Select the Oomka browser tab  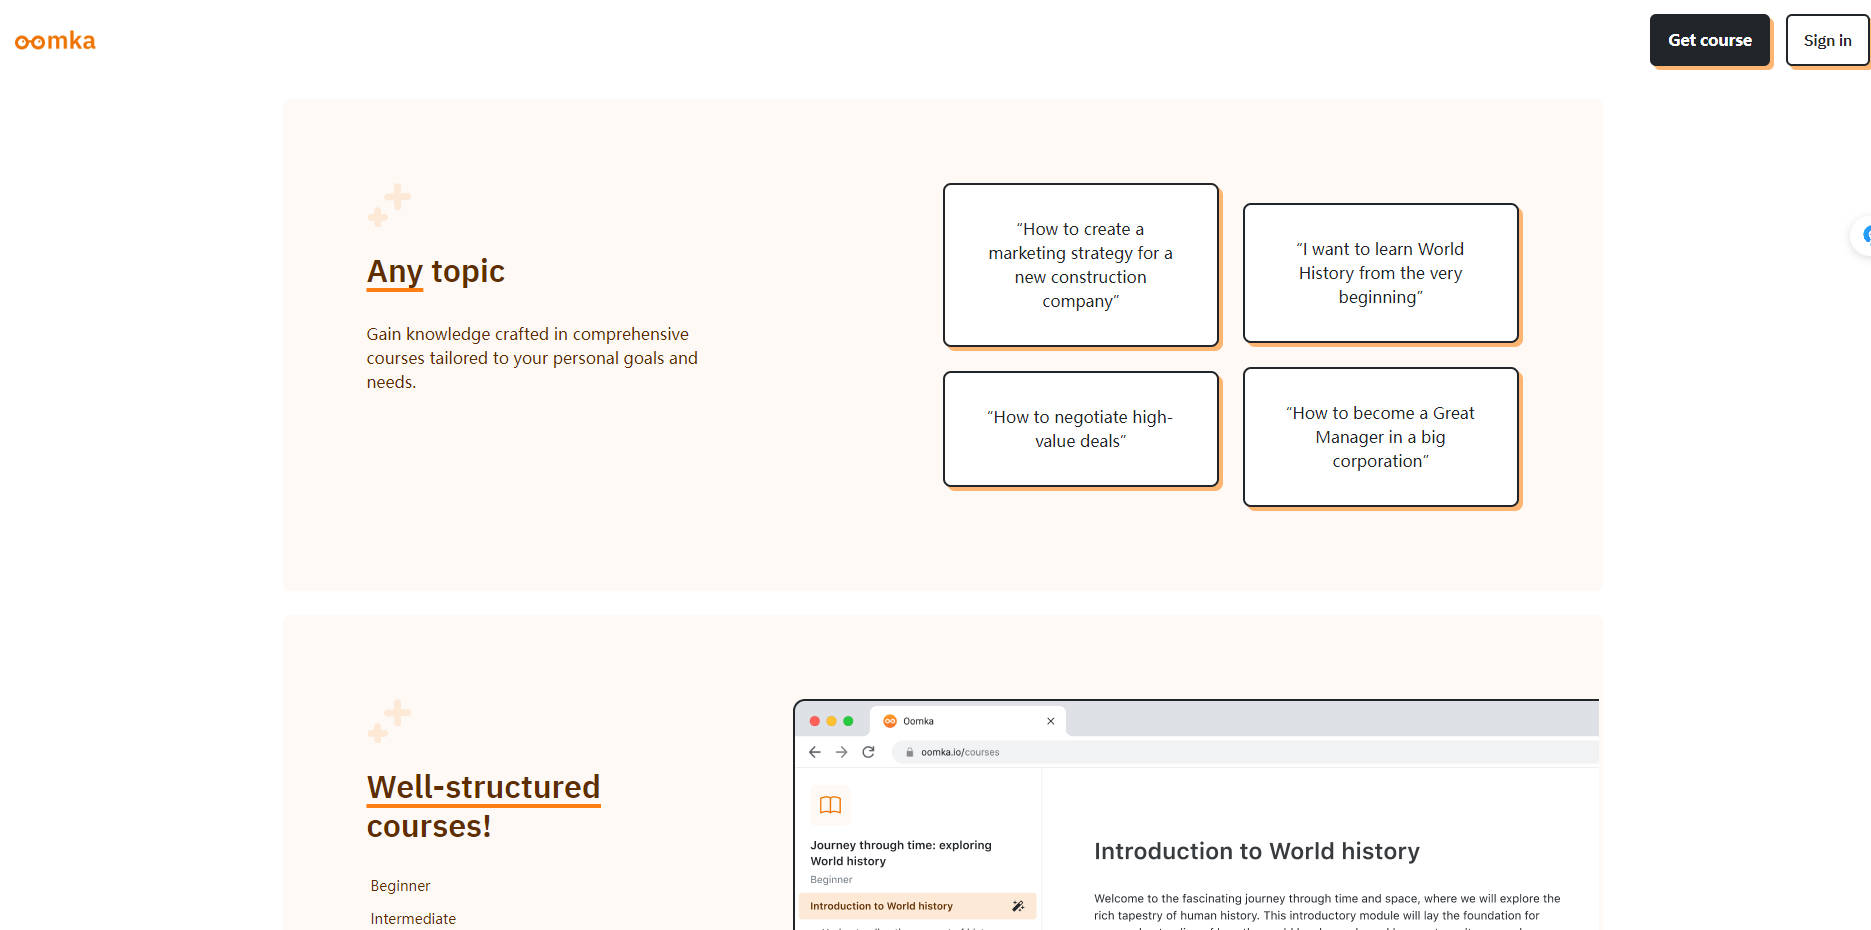pyautogui.click(x=950, y=721)
